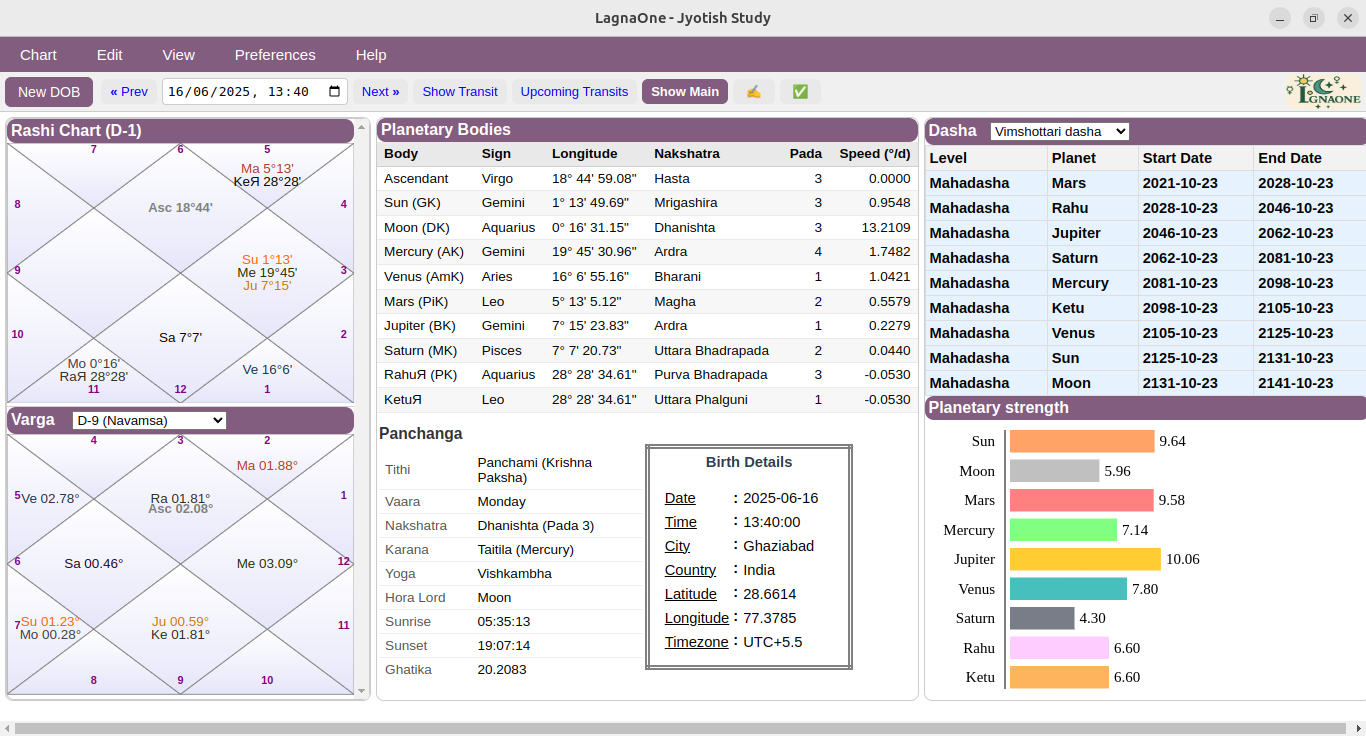The image size is (1366, 736).
Task: Click the pen signature emoji button
Action: 754,91
